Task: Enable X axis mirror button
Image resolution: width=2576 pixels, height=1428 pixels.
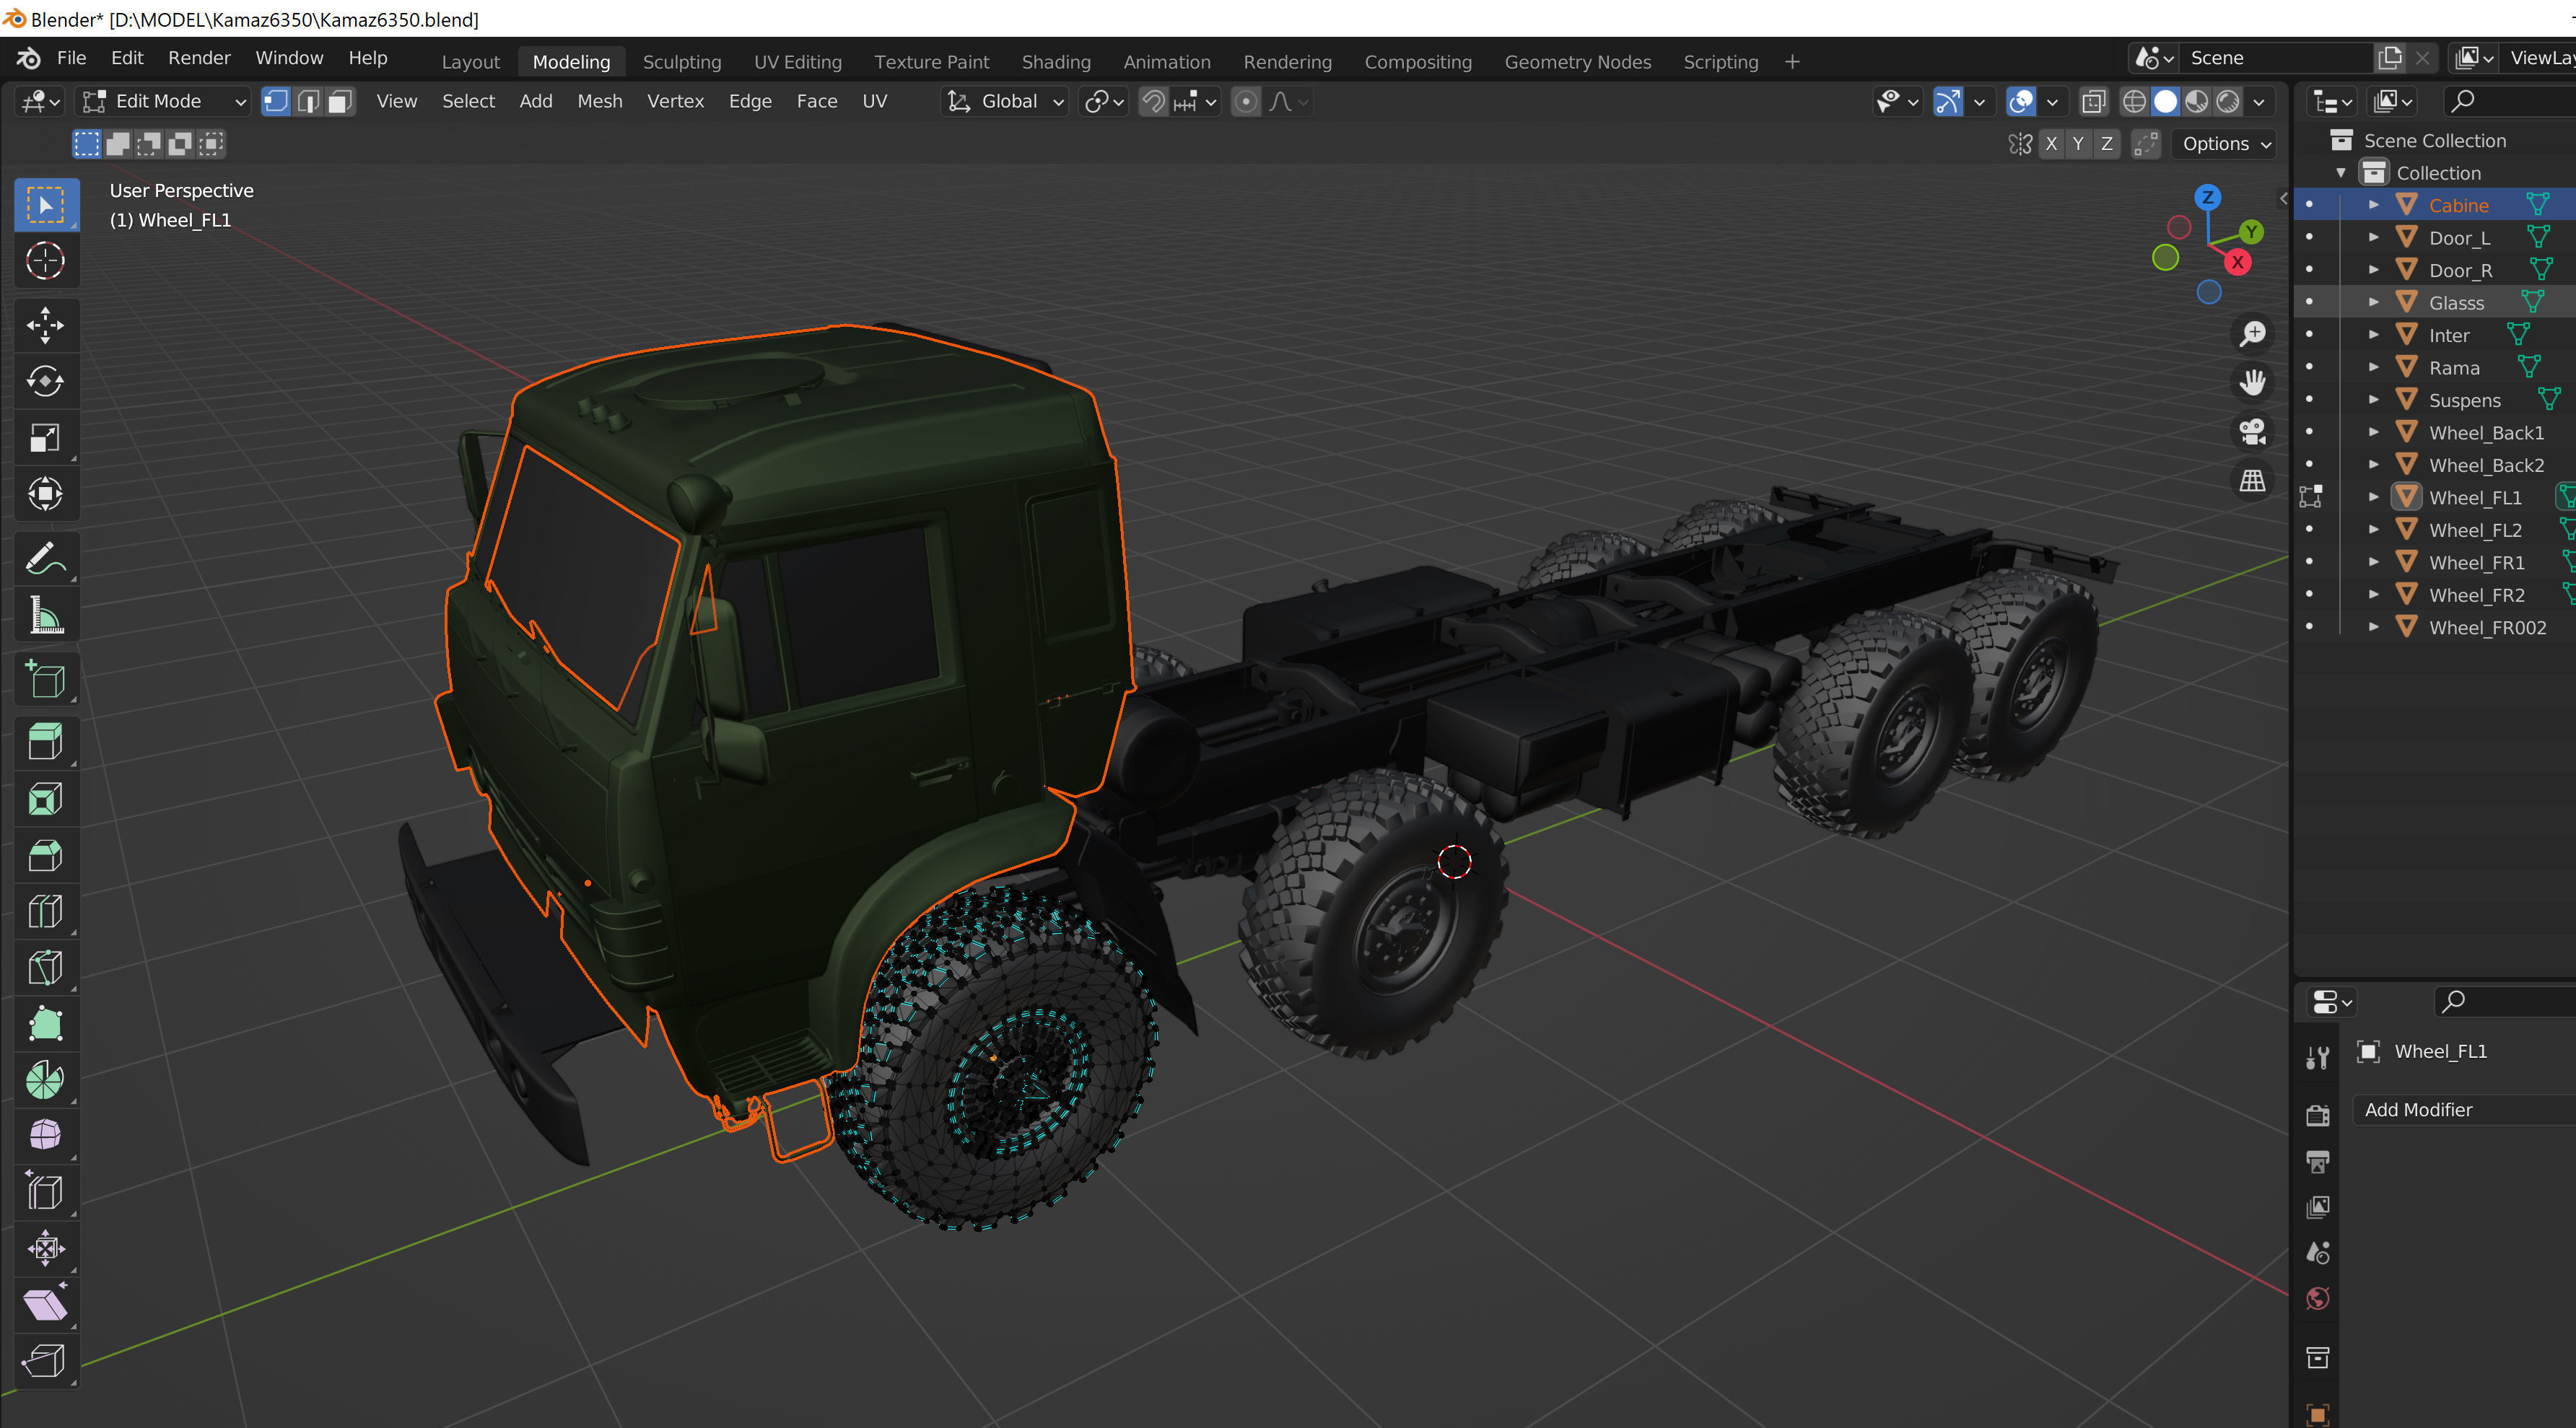Action: 2051,144
